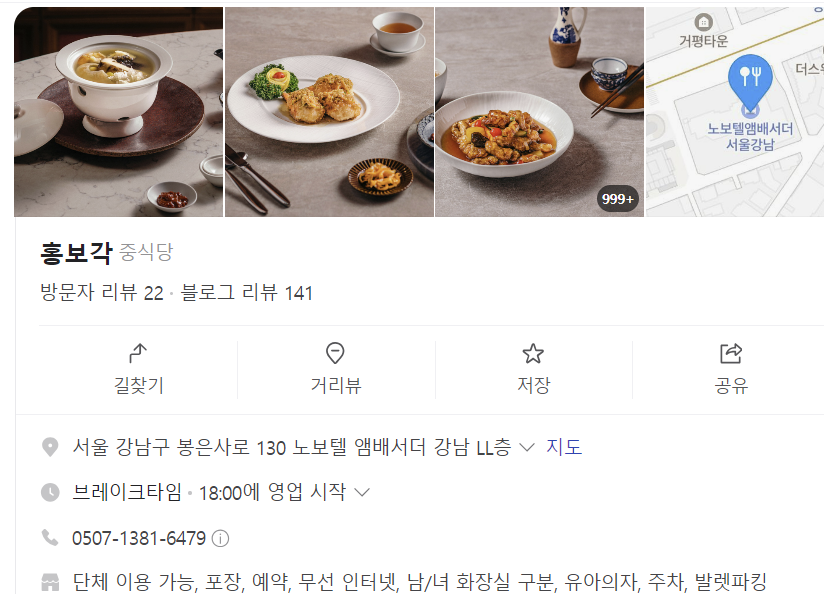Click the amenities store icon
Image resolution: width=824 pixels, height=594 pixels.
click(x=50, y=582)
